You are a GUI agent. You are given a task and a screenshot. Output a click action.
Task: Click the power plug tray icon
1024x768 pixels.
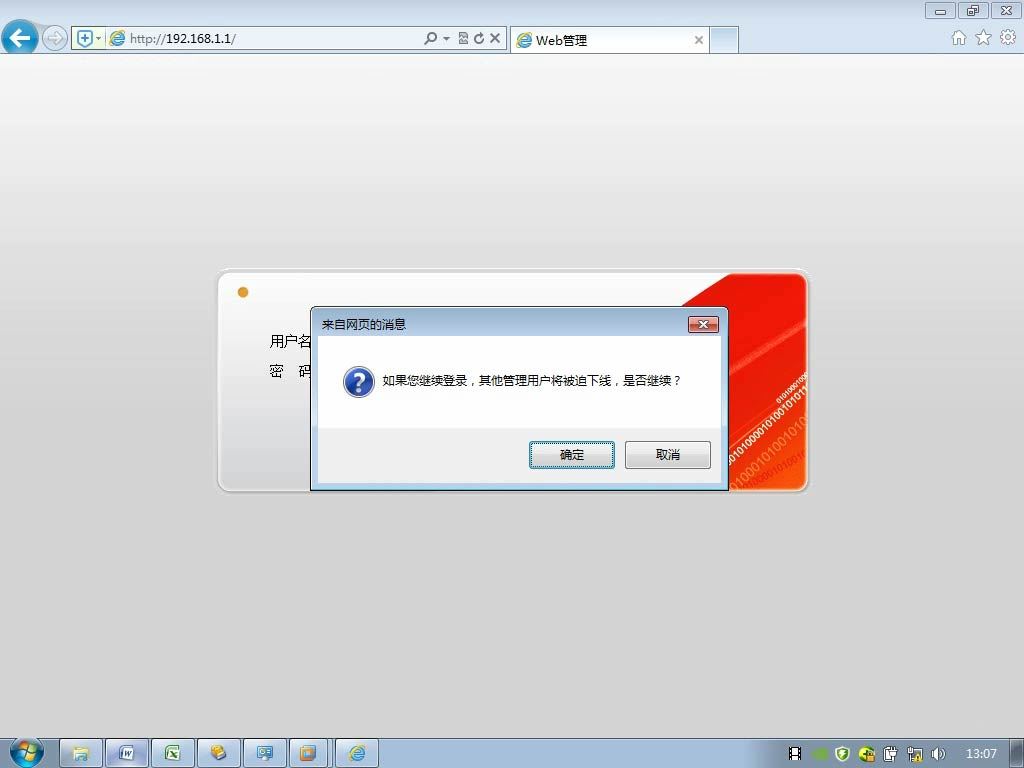pyautogui.click(x=891, y=754)
